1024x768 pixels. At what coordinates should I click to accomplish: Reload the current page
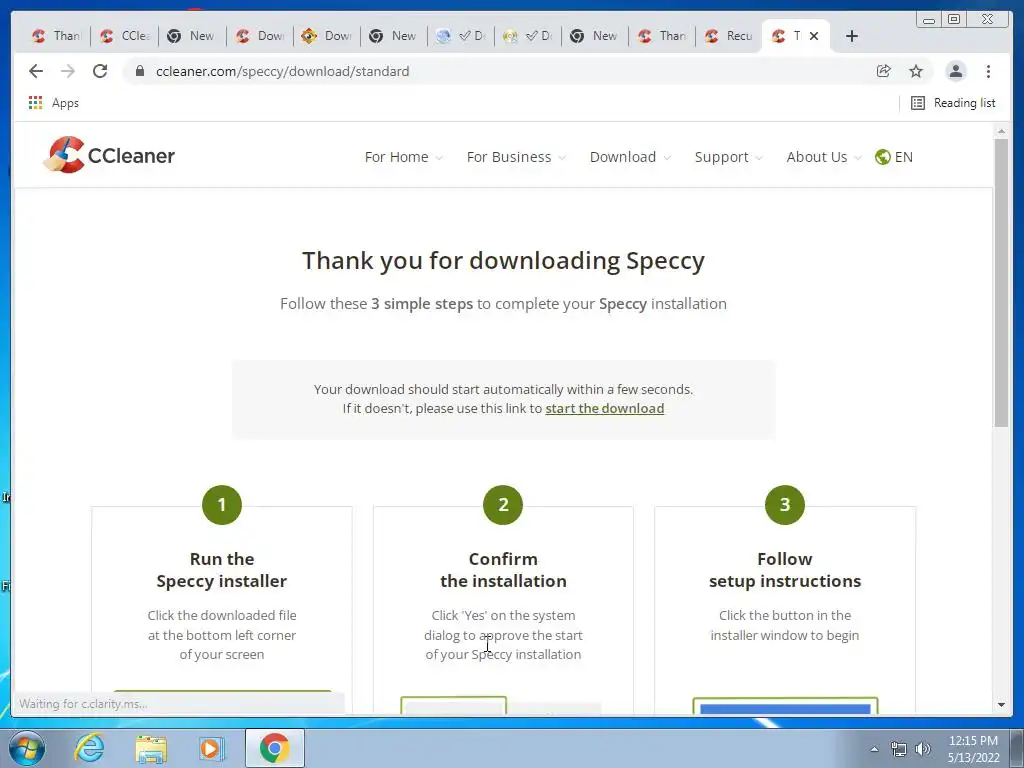tap(100, 71)
